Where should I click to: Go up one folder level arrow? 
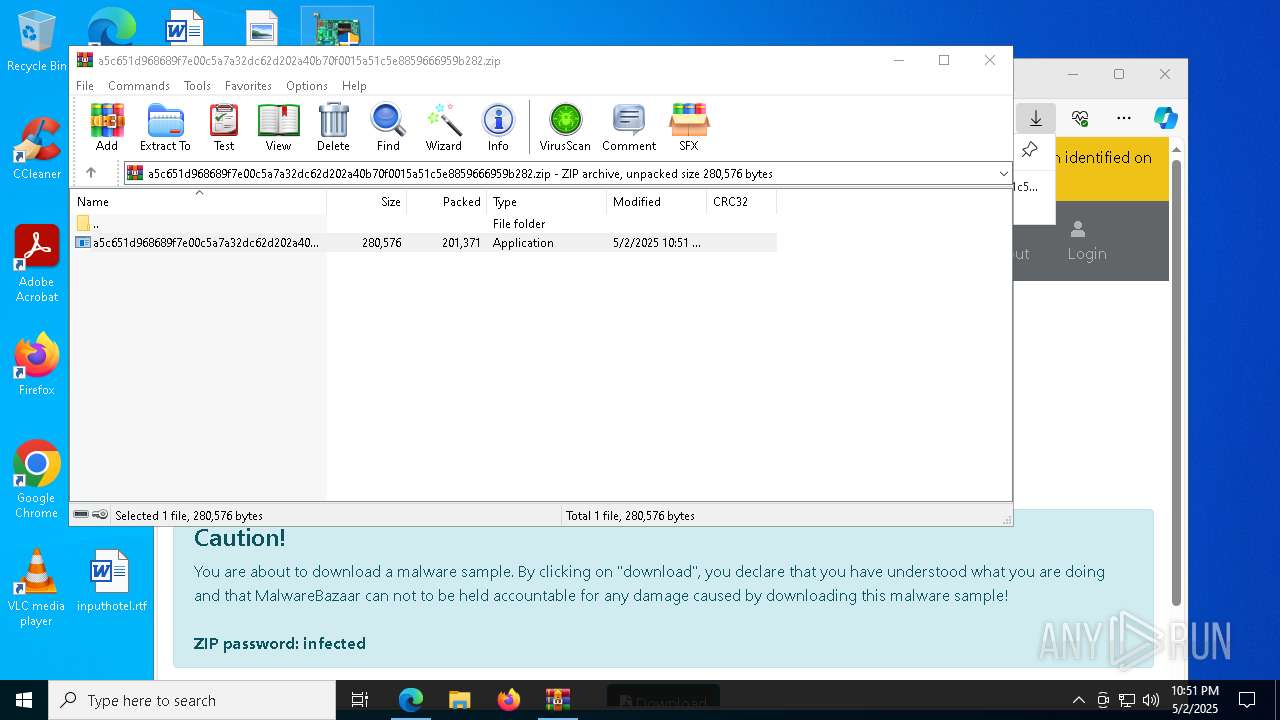(91, 173)
